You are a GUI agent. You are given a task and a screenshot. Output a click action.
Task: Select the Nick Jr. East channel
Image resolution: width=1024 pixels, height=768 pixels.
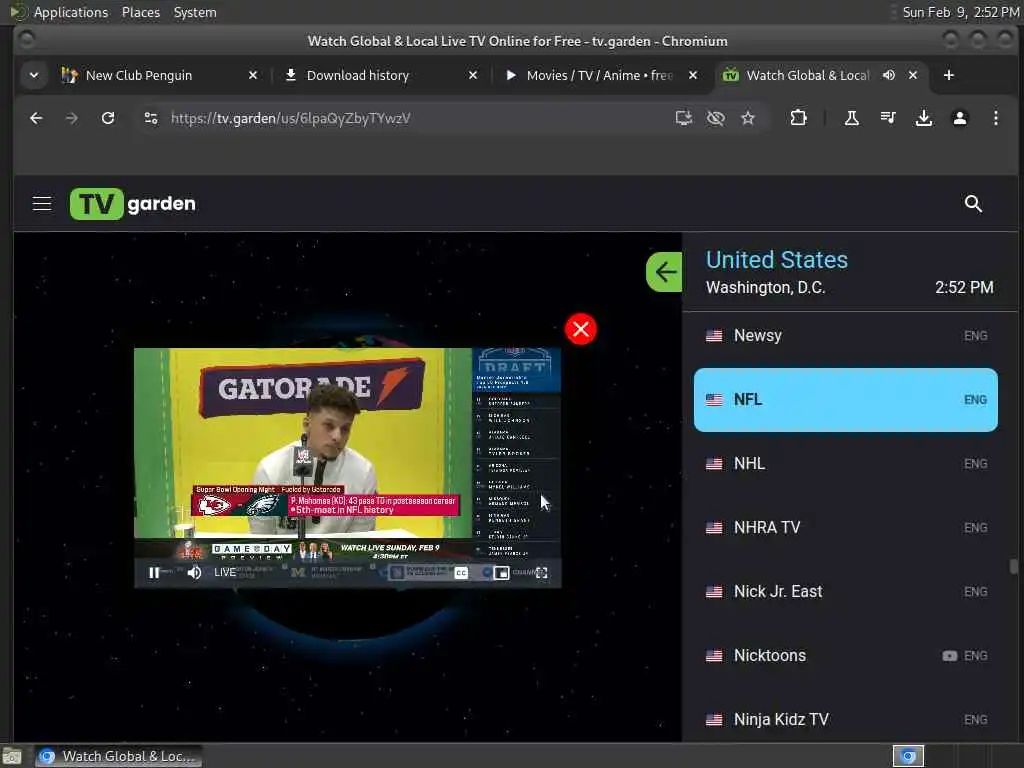pyautogui.click(x=846, y=592)
